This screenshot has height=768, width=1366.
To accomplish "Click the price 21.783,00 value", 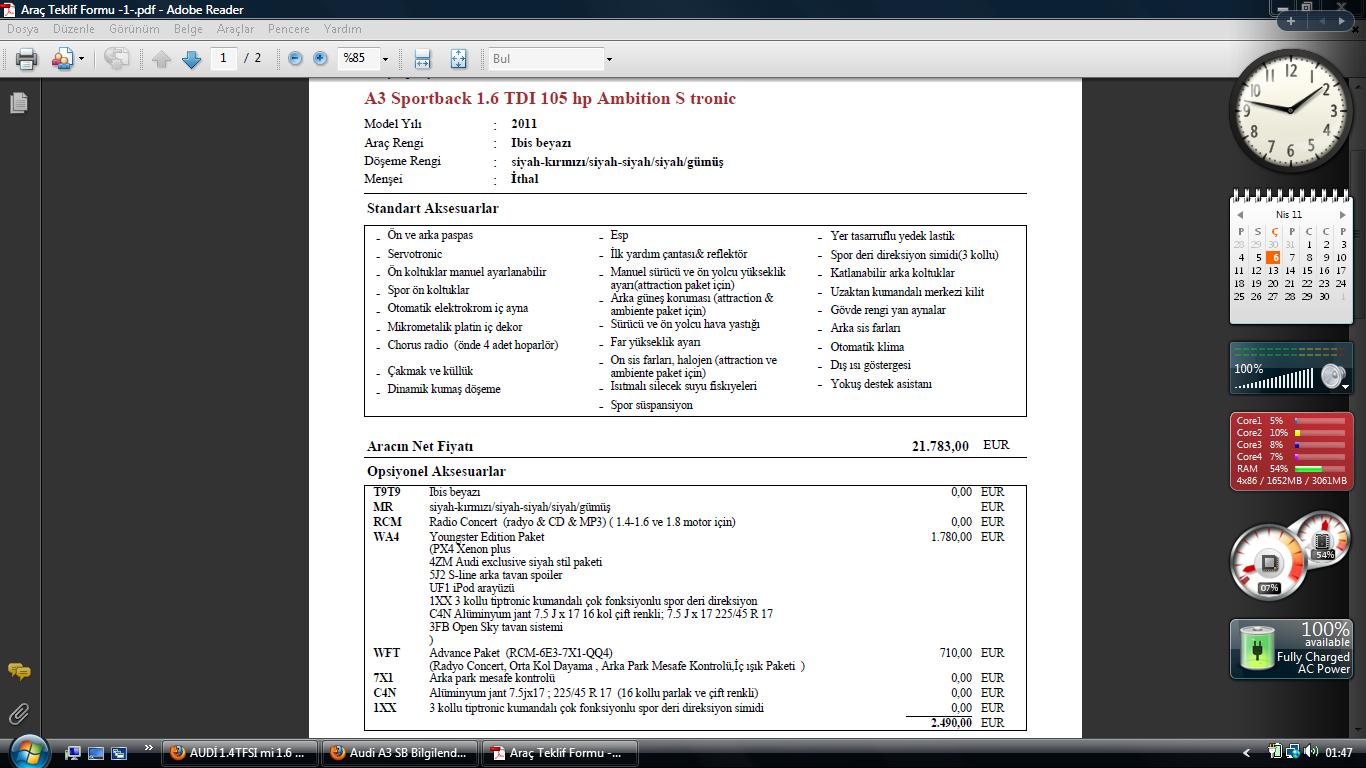I will click(x=940, y=446).
